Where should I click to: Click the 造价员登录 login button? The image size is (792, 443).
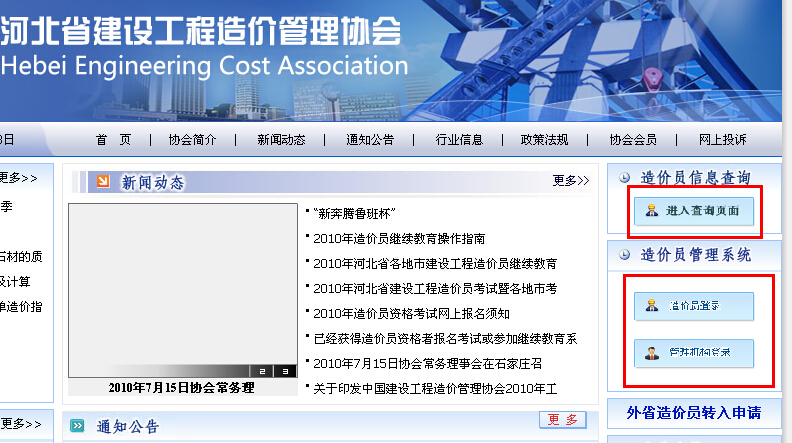[x=693, y=306]
